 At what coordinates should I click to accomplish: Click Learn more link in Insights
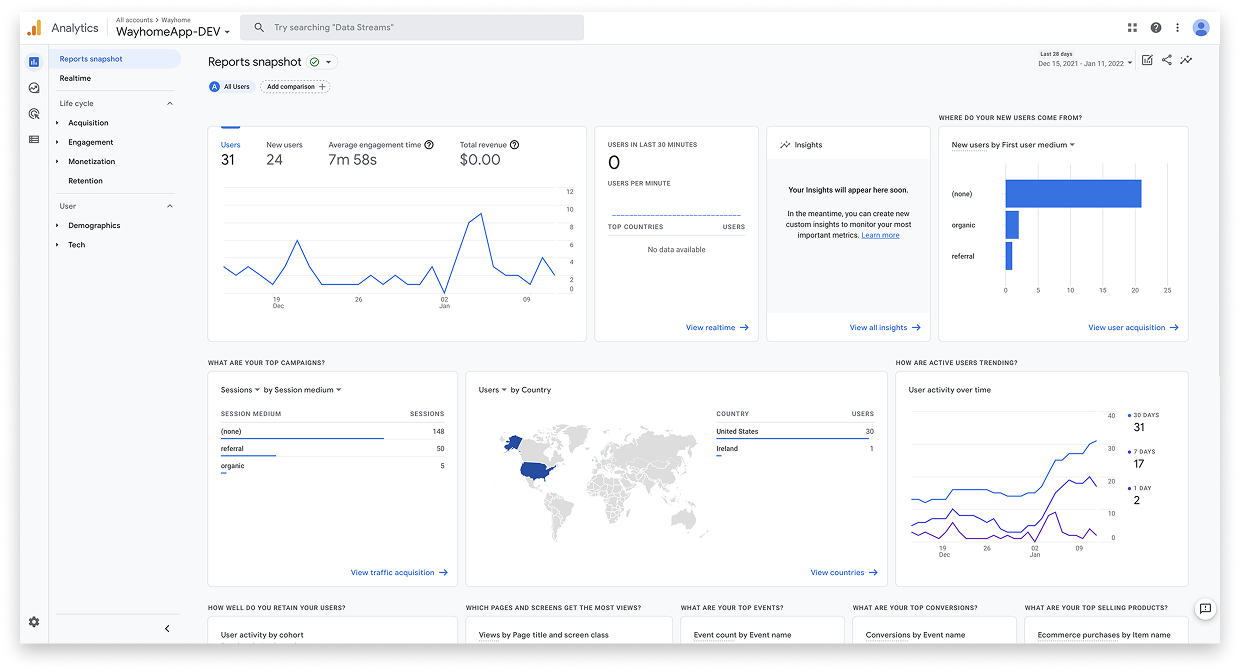(x=880, y=235)
